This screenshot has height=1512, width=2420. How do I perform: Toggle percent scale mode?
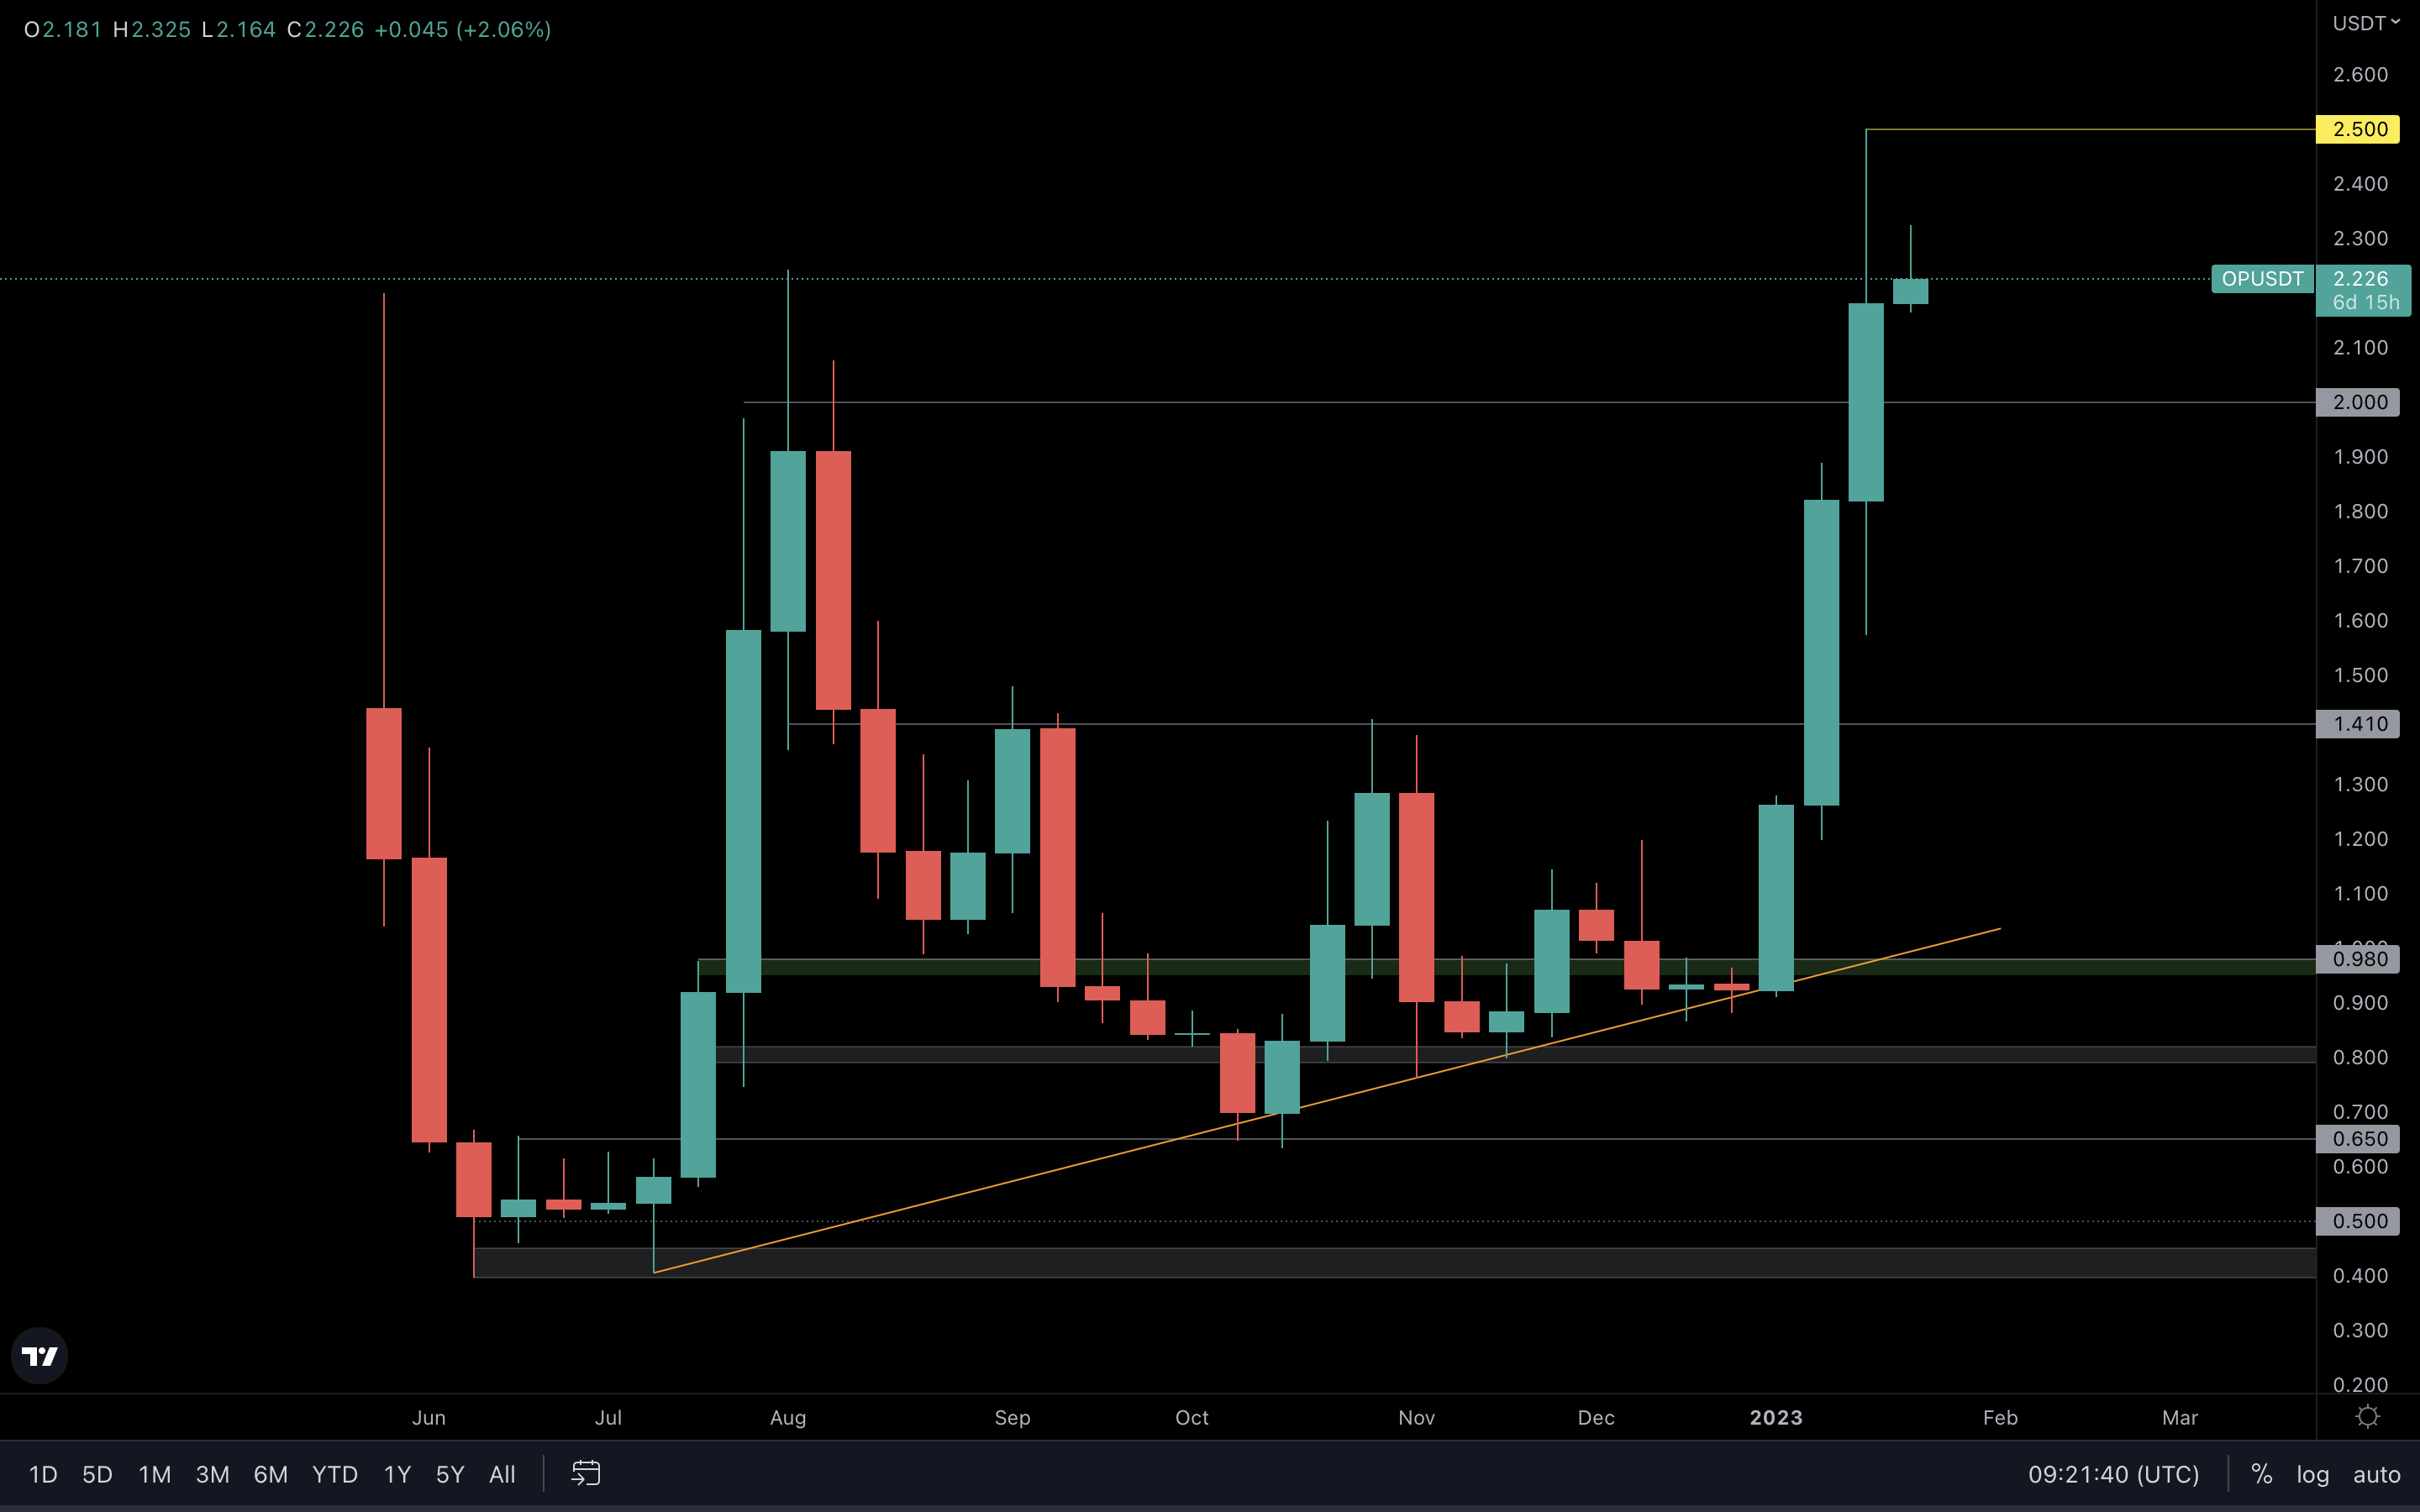tap(2261, 1474)
